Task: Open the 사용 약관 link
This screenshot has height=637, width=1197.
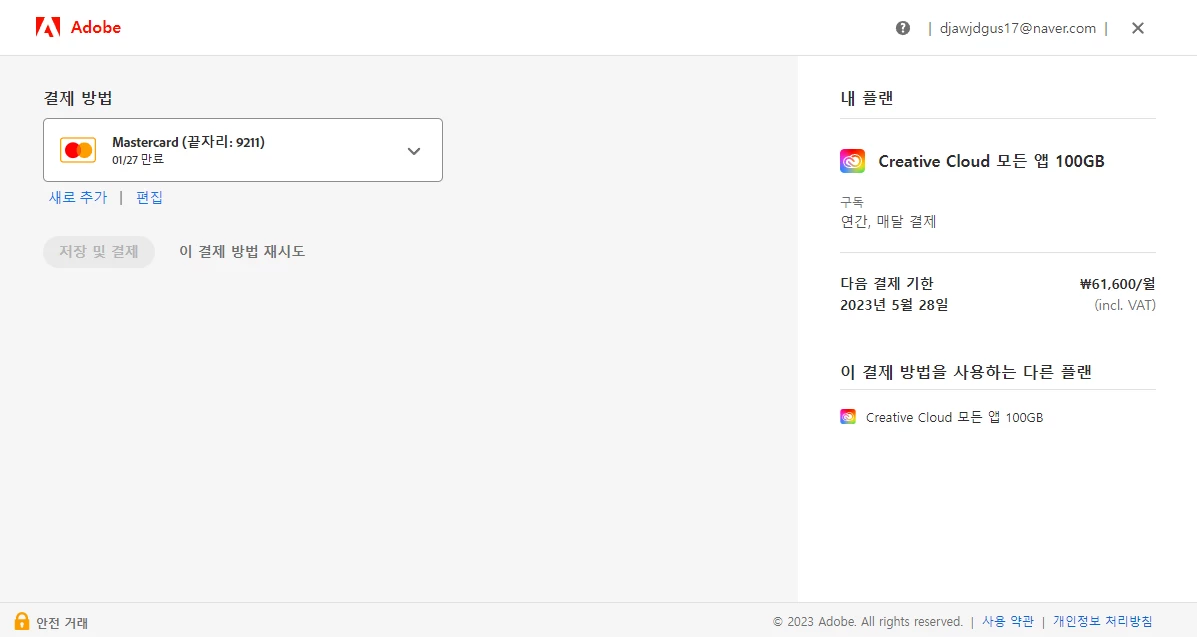Action: pos(1007,622)
